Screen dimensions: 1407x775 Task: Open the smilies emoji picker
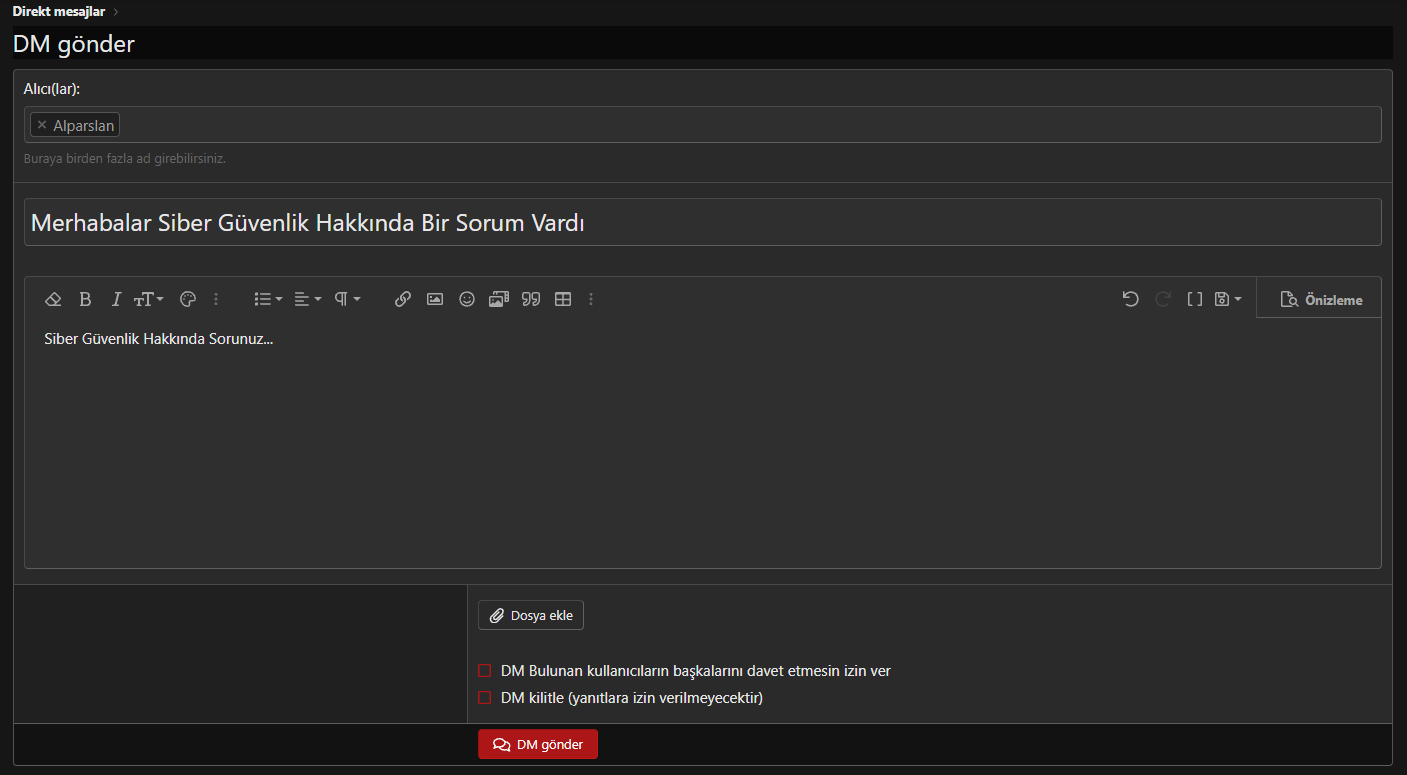[467, 299]
